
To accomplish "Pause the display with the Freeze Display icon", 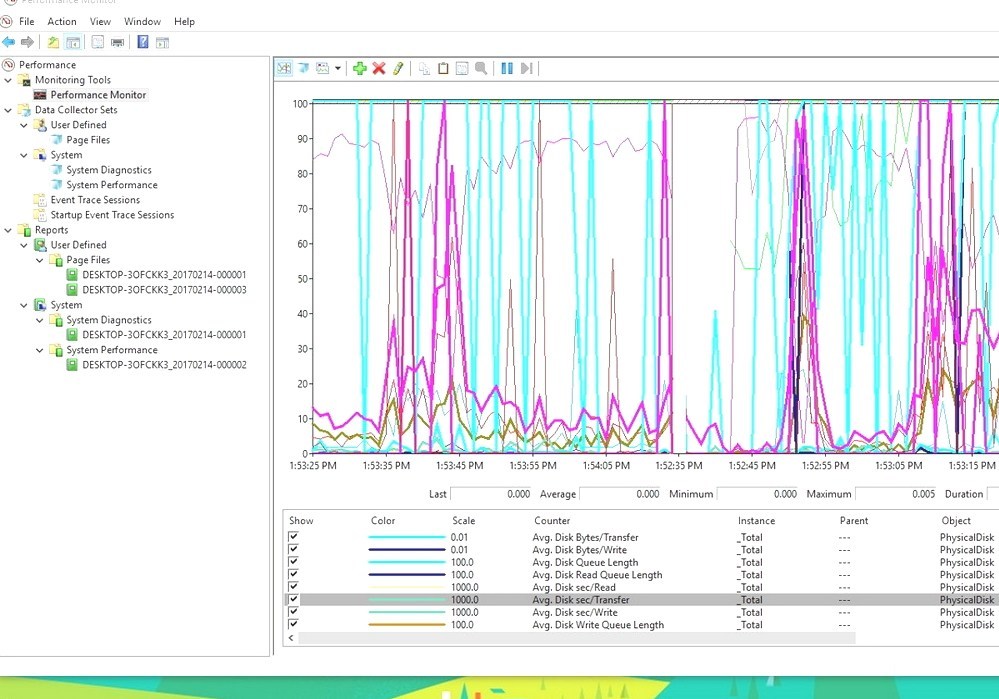I will point(509,68).
